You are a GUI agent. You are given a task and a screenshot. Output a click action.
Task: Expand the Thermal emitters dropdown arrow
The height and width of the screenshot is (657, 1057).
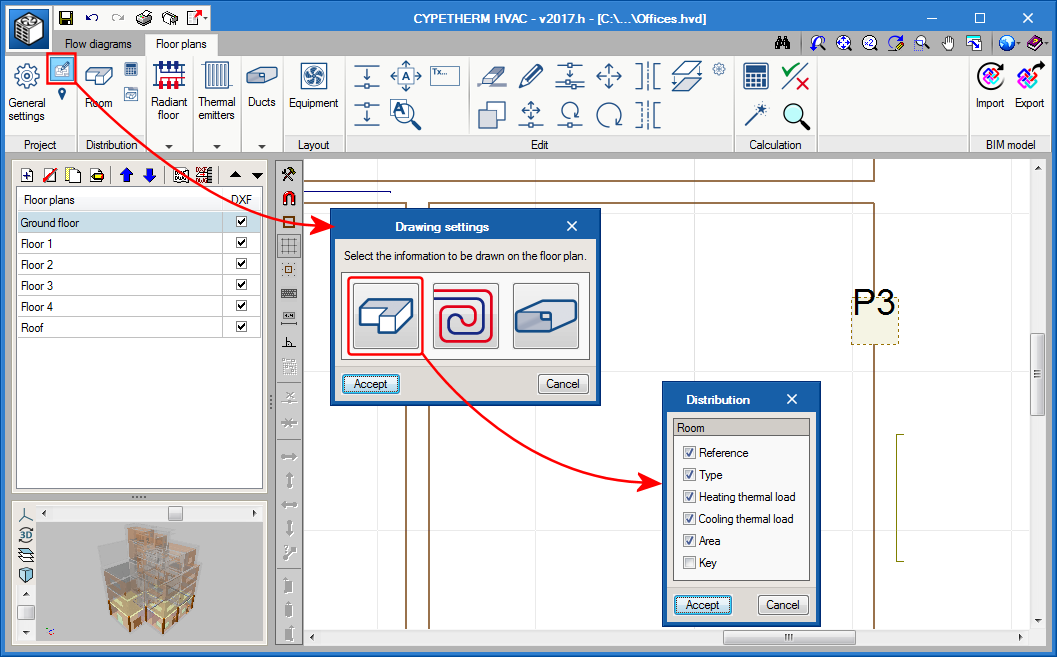coord(216,146)
